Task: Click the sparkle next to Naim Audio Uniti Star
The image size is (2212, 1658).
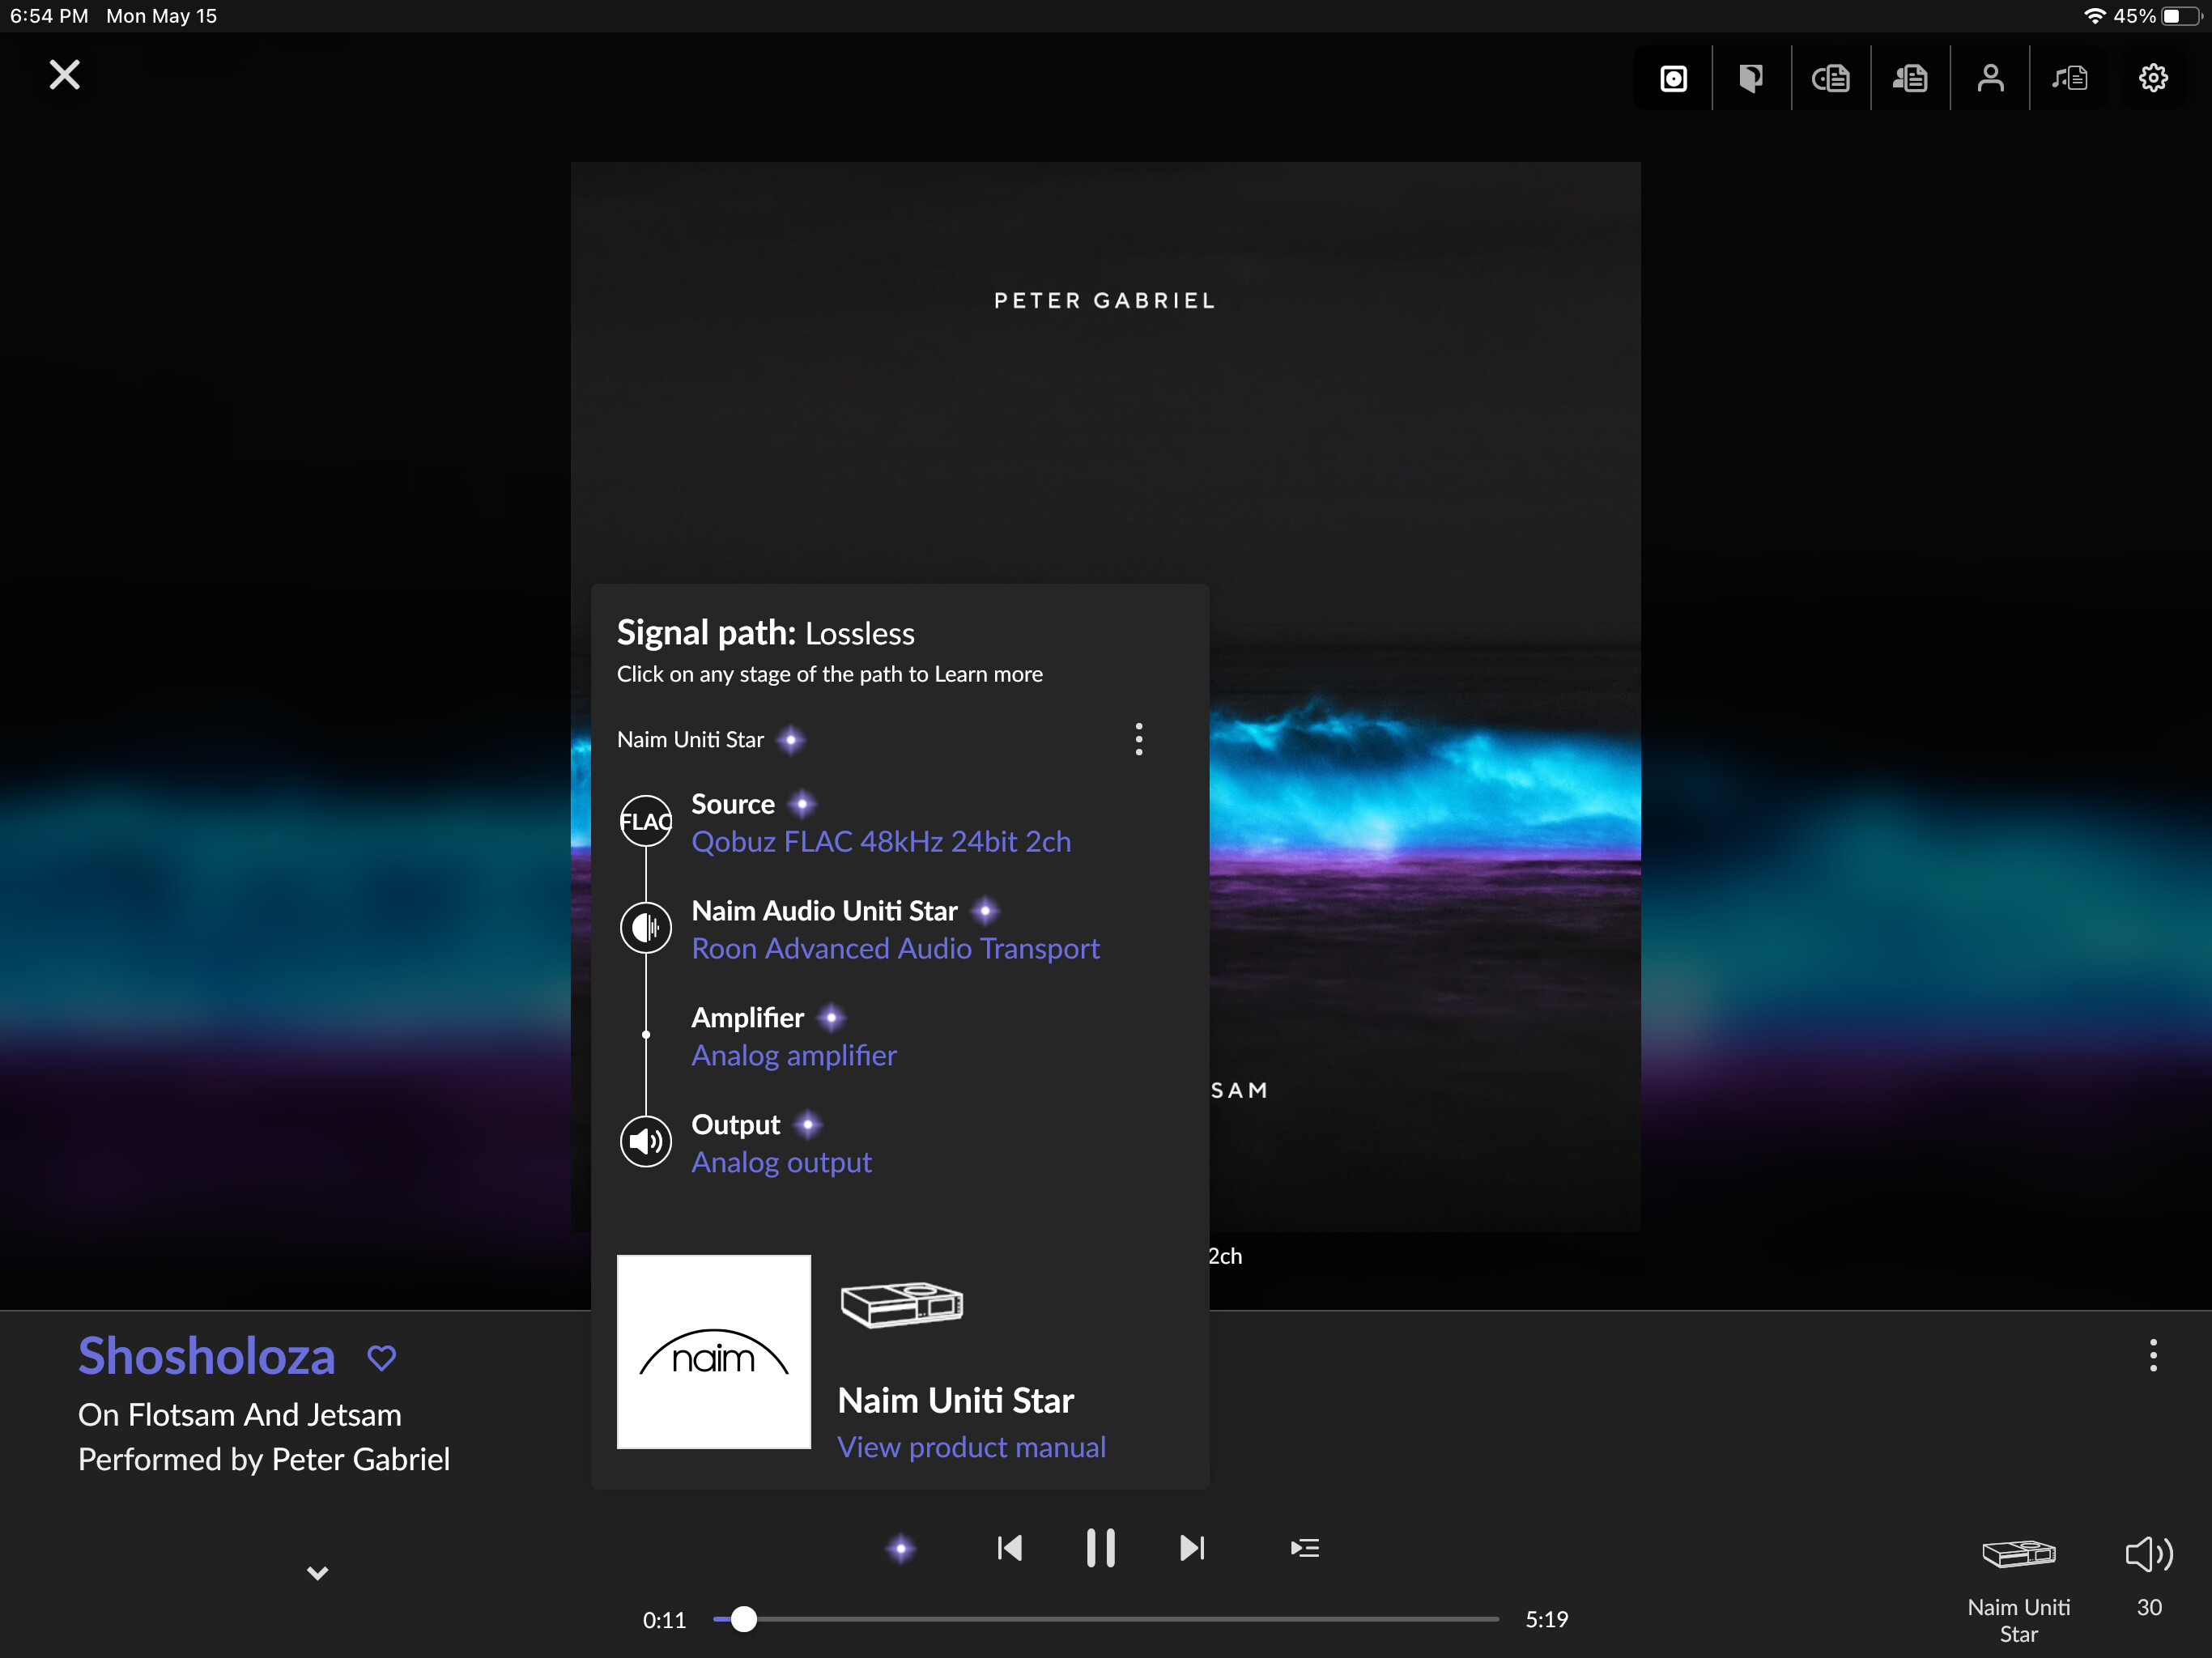Action: coord(985,911)
